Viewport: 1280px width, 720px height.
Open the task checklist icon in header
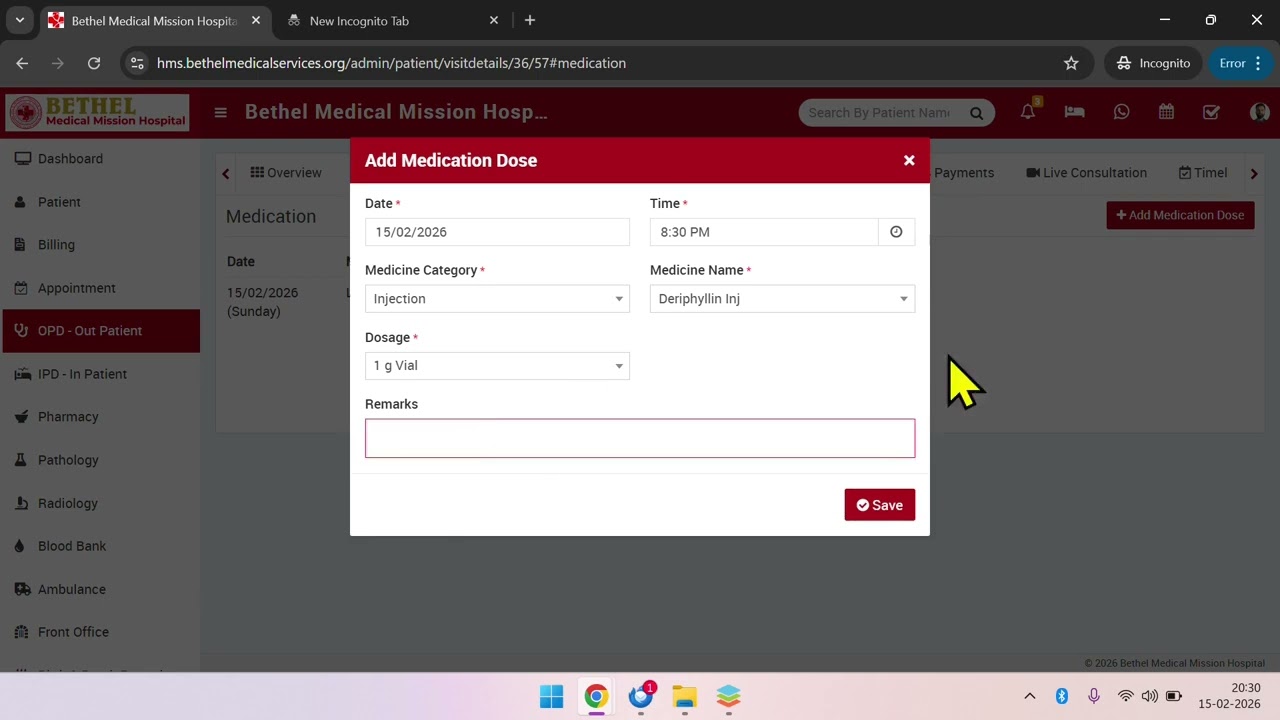tap(1211, 112)
